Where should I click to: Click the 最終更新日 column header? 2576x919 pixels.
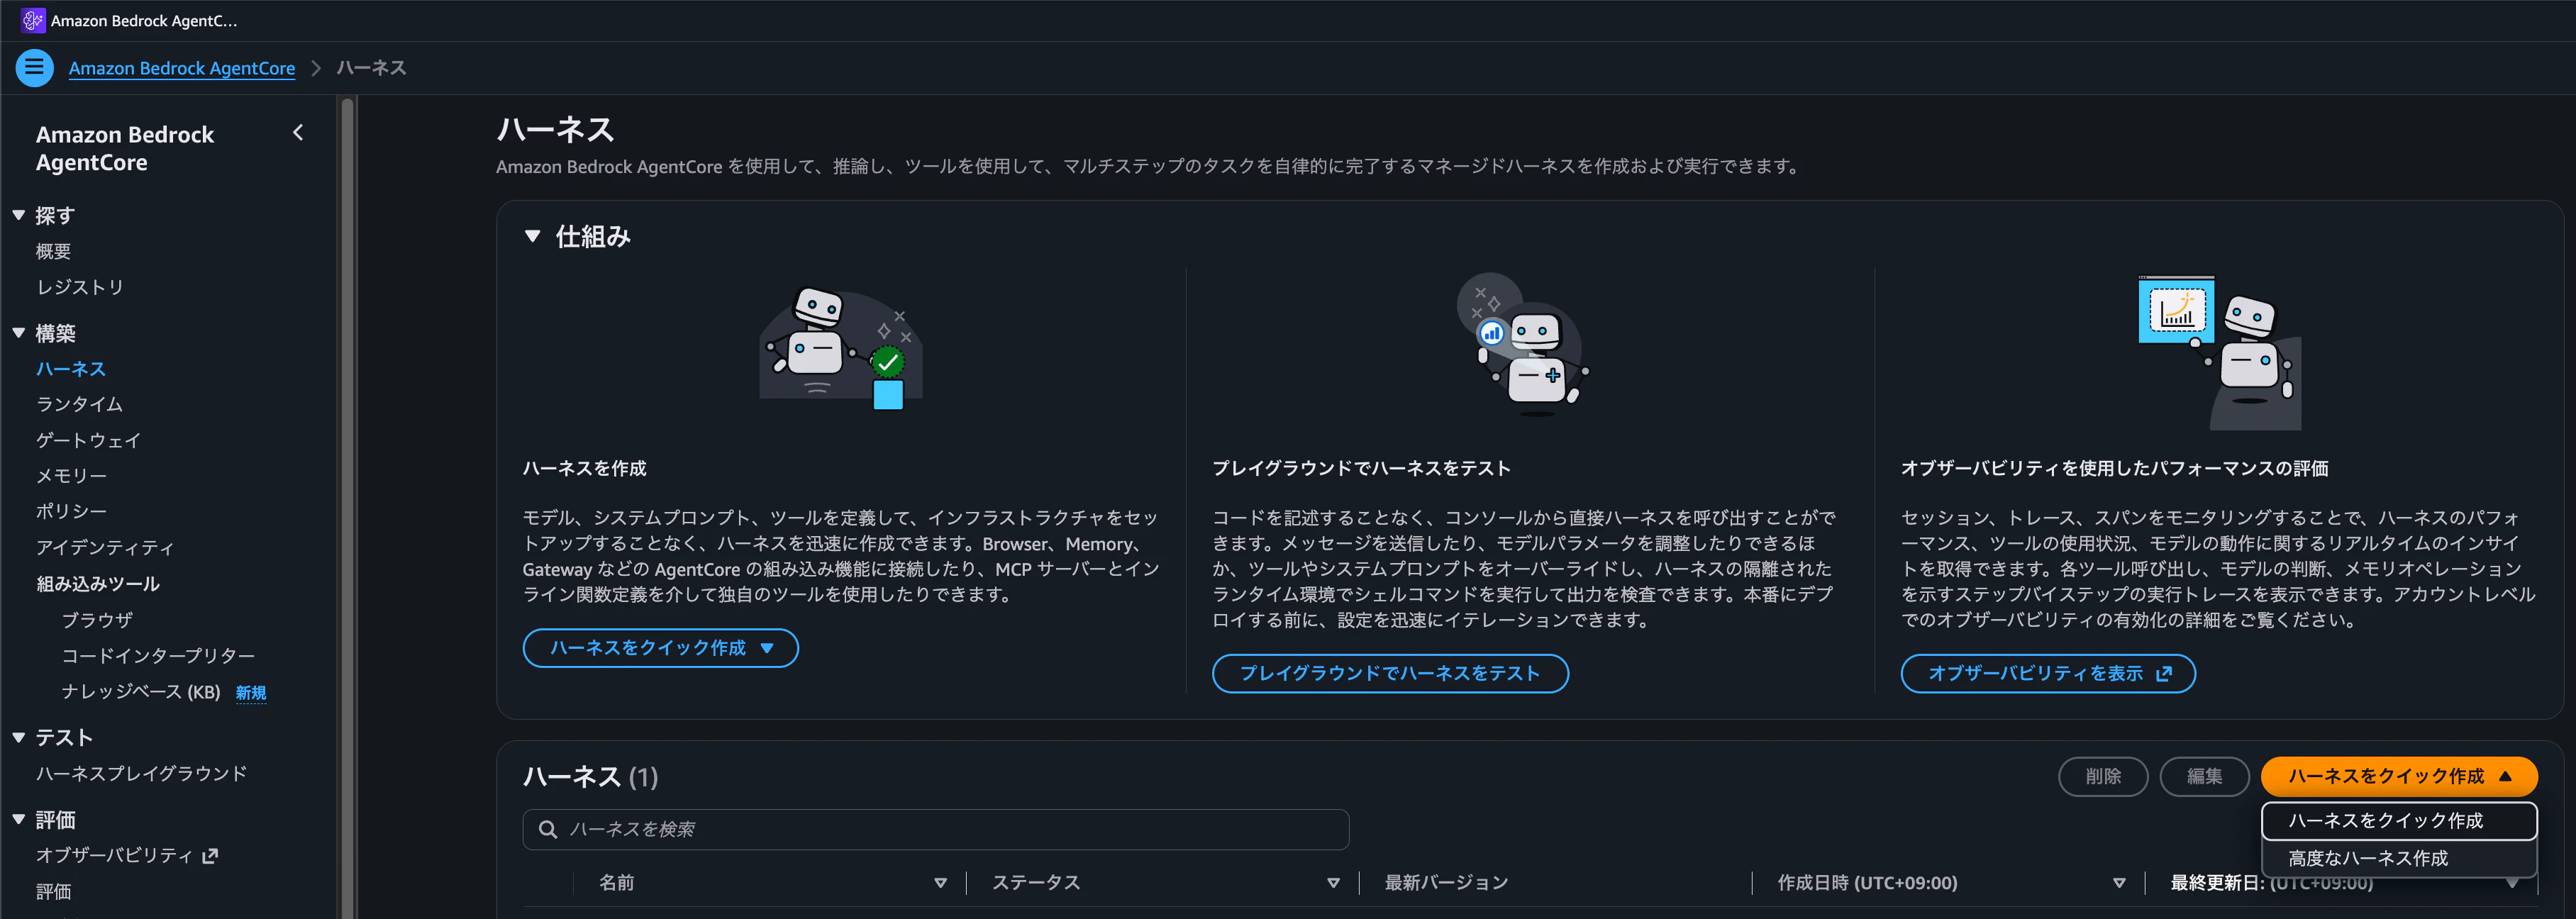(x=2271, y=883)
